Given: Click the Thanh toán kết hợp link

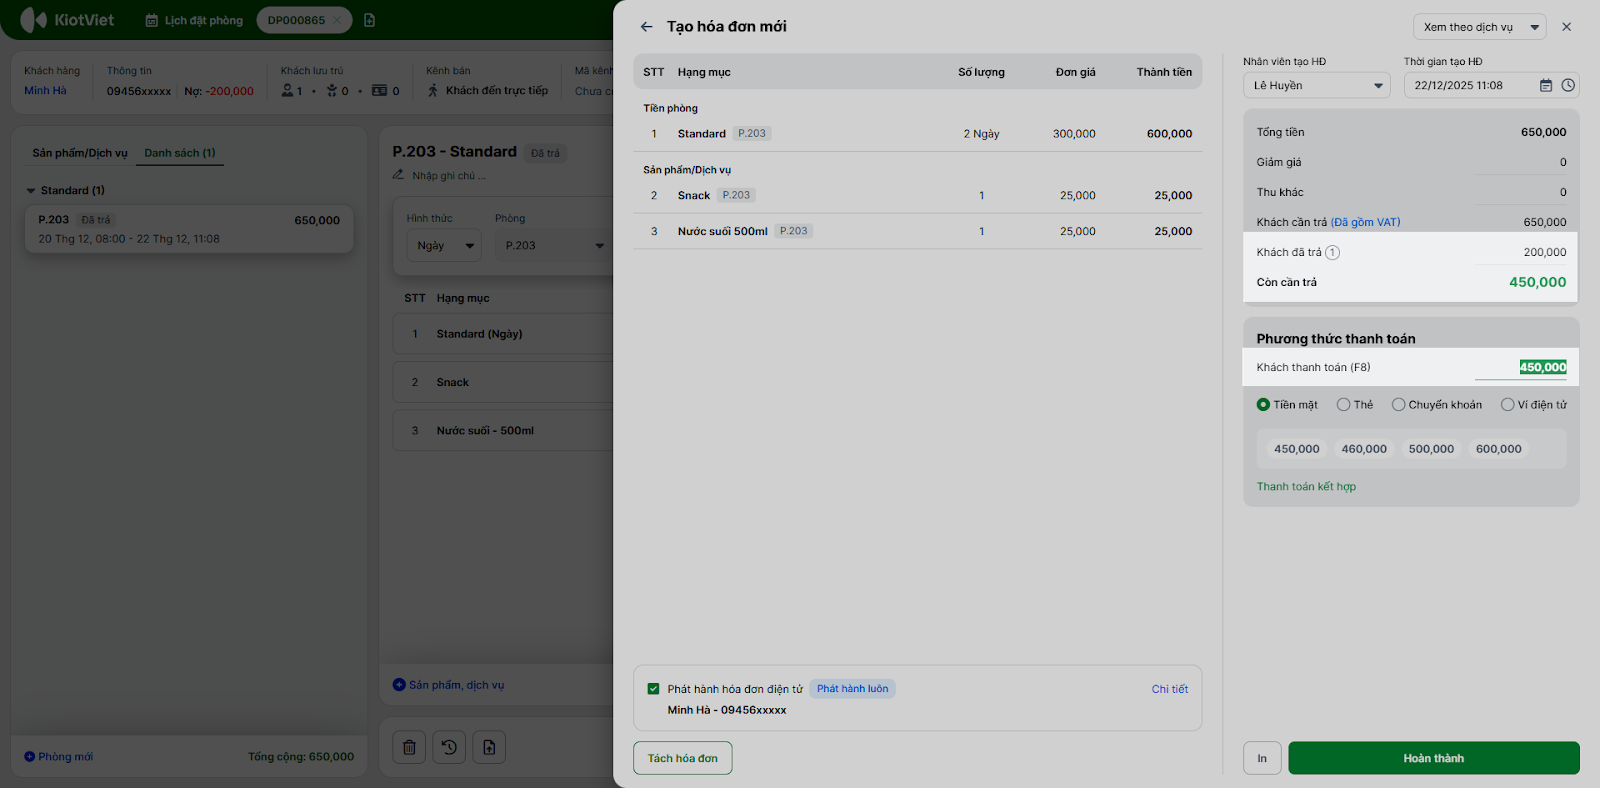Looking at the screenshot, I should pos(1306,487).
